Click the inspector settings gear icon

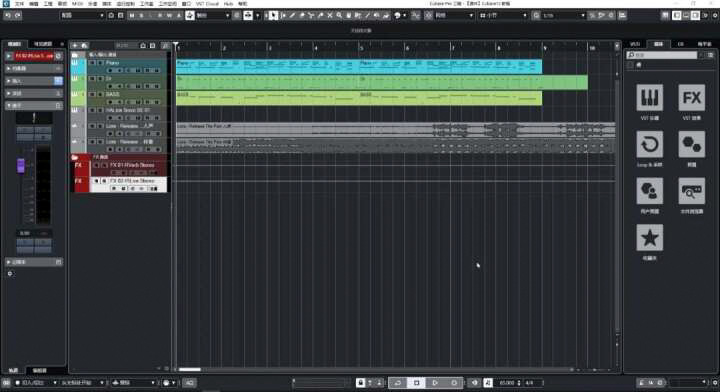coord(10,274)
